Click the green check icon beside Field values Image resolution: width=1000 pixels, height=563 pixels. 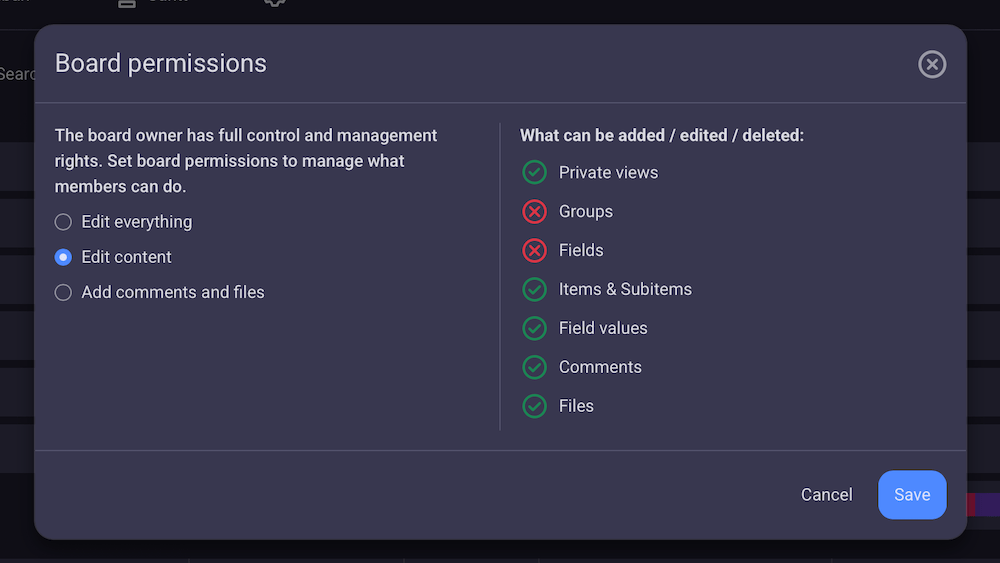[535, 329]
